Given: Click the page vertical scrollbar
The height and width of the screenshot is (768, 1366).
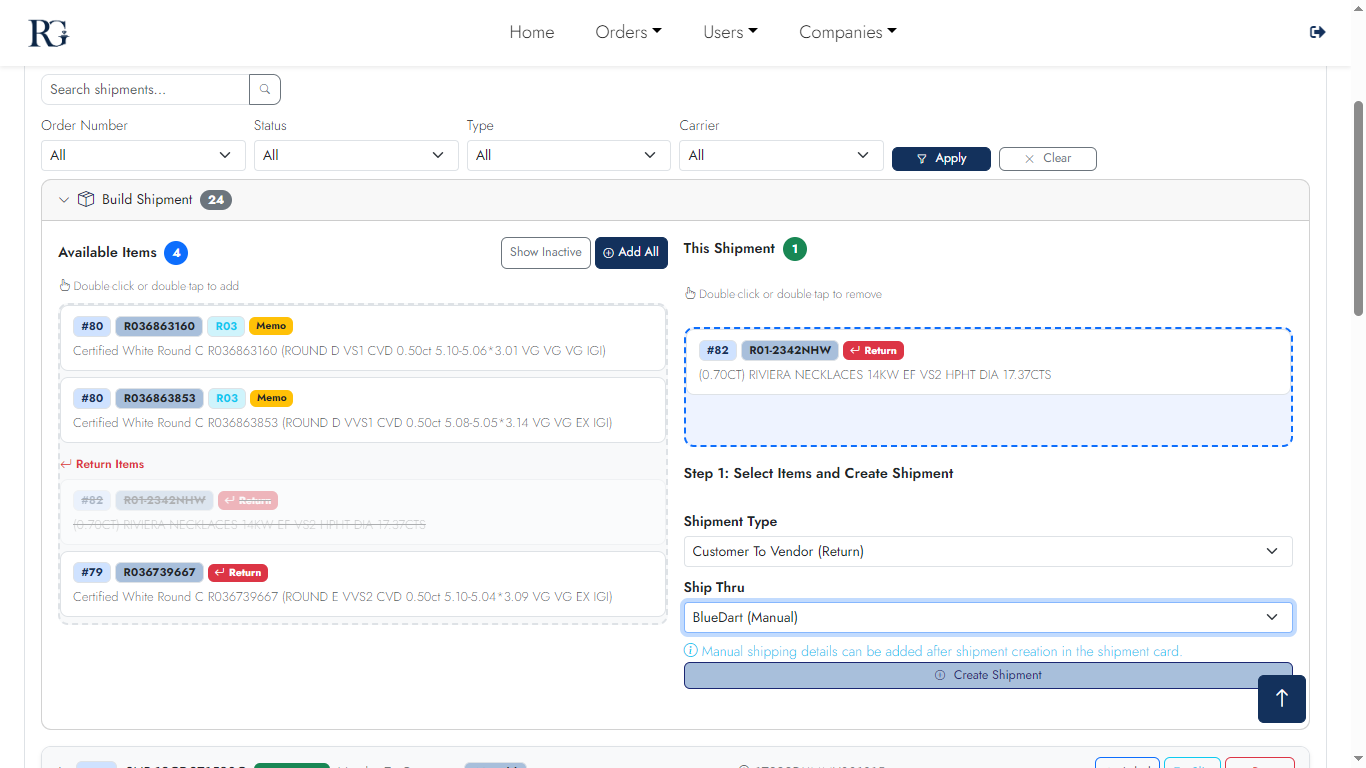Looking at the screenshot, I should [1358, 210].
